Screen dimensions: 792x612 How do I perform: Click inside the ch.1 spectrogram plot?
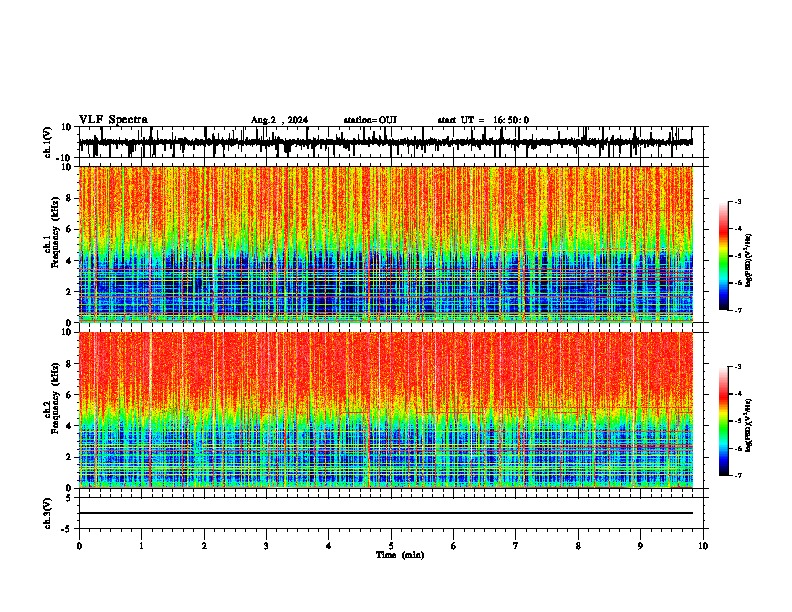tap(385, 244)
